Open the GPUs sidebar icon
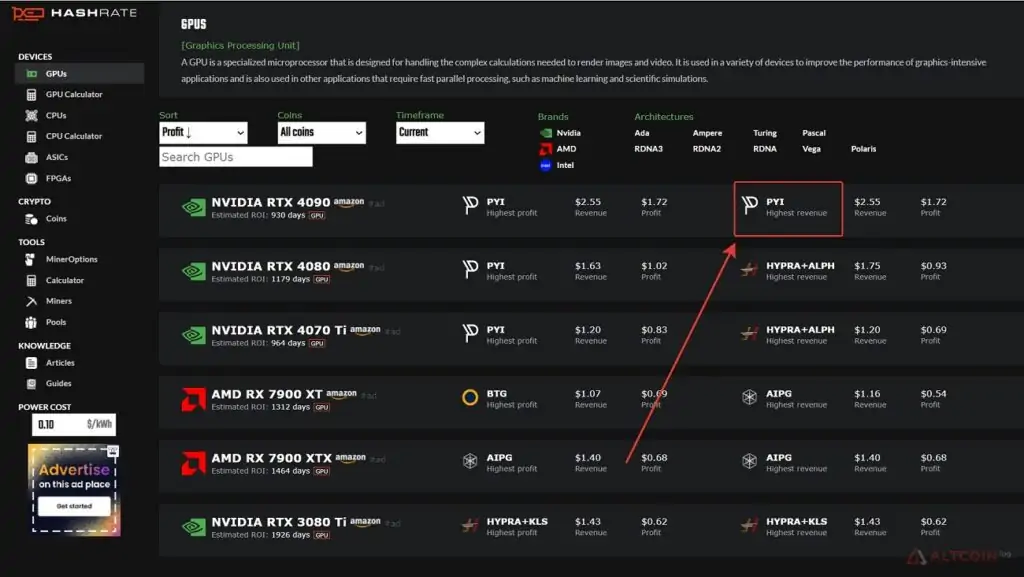 pos(31,74)
